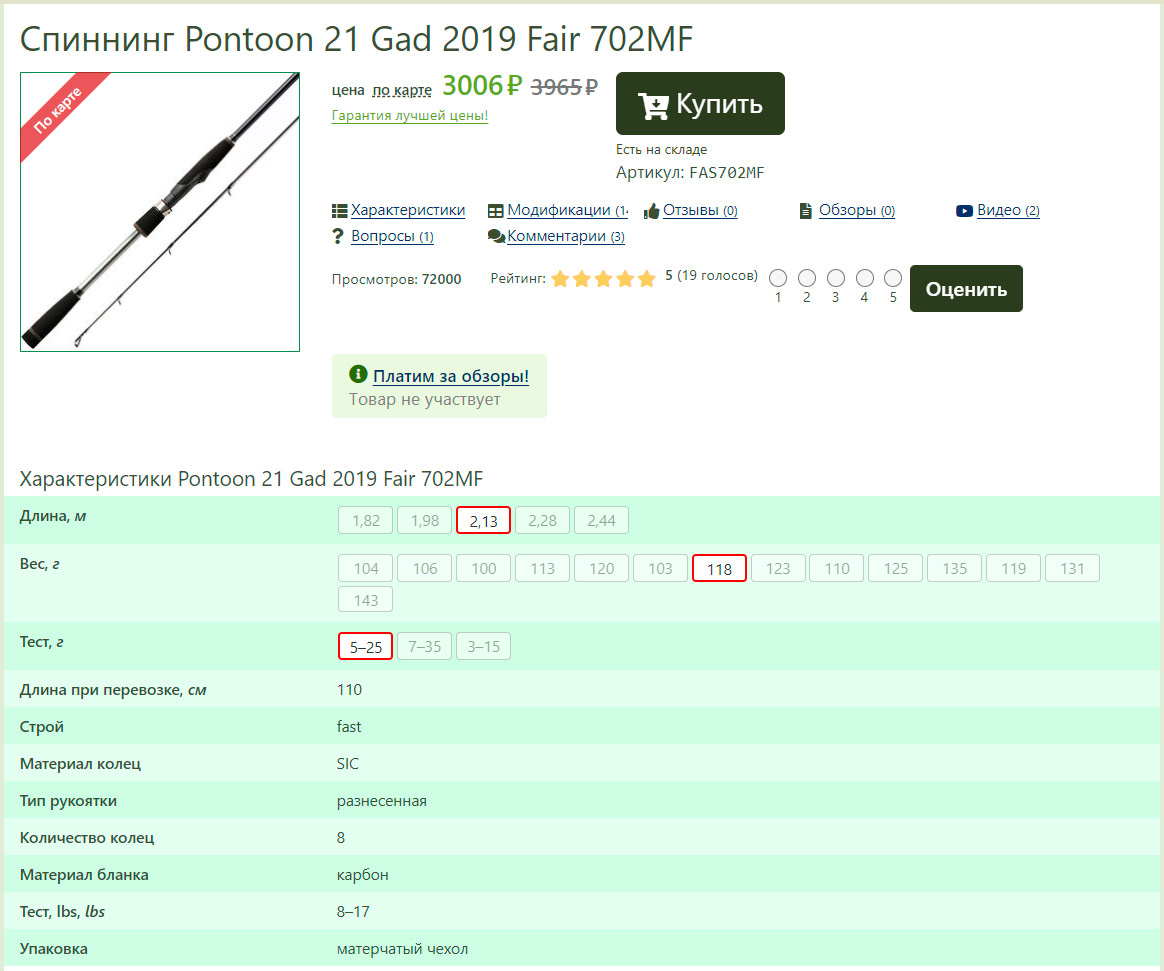
Task: Choose weight option 131
Action: [1072, 569]
